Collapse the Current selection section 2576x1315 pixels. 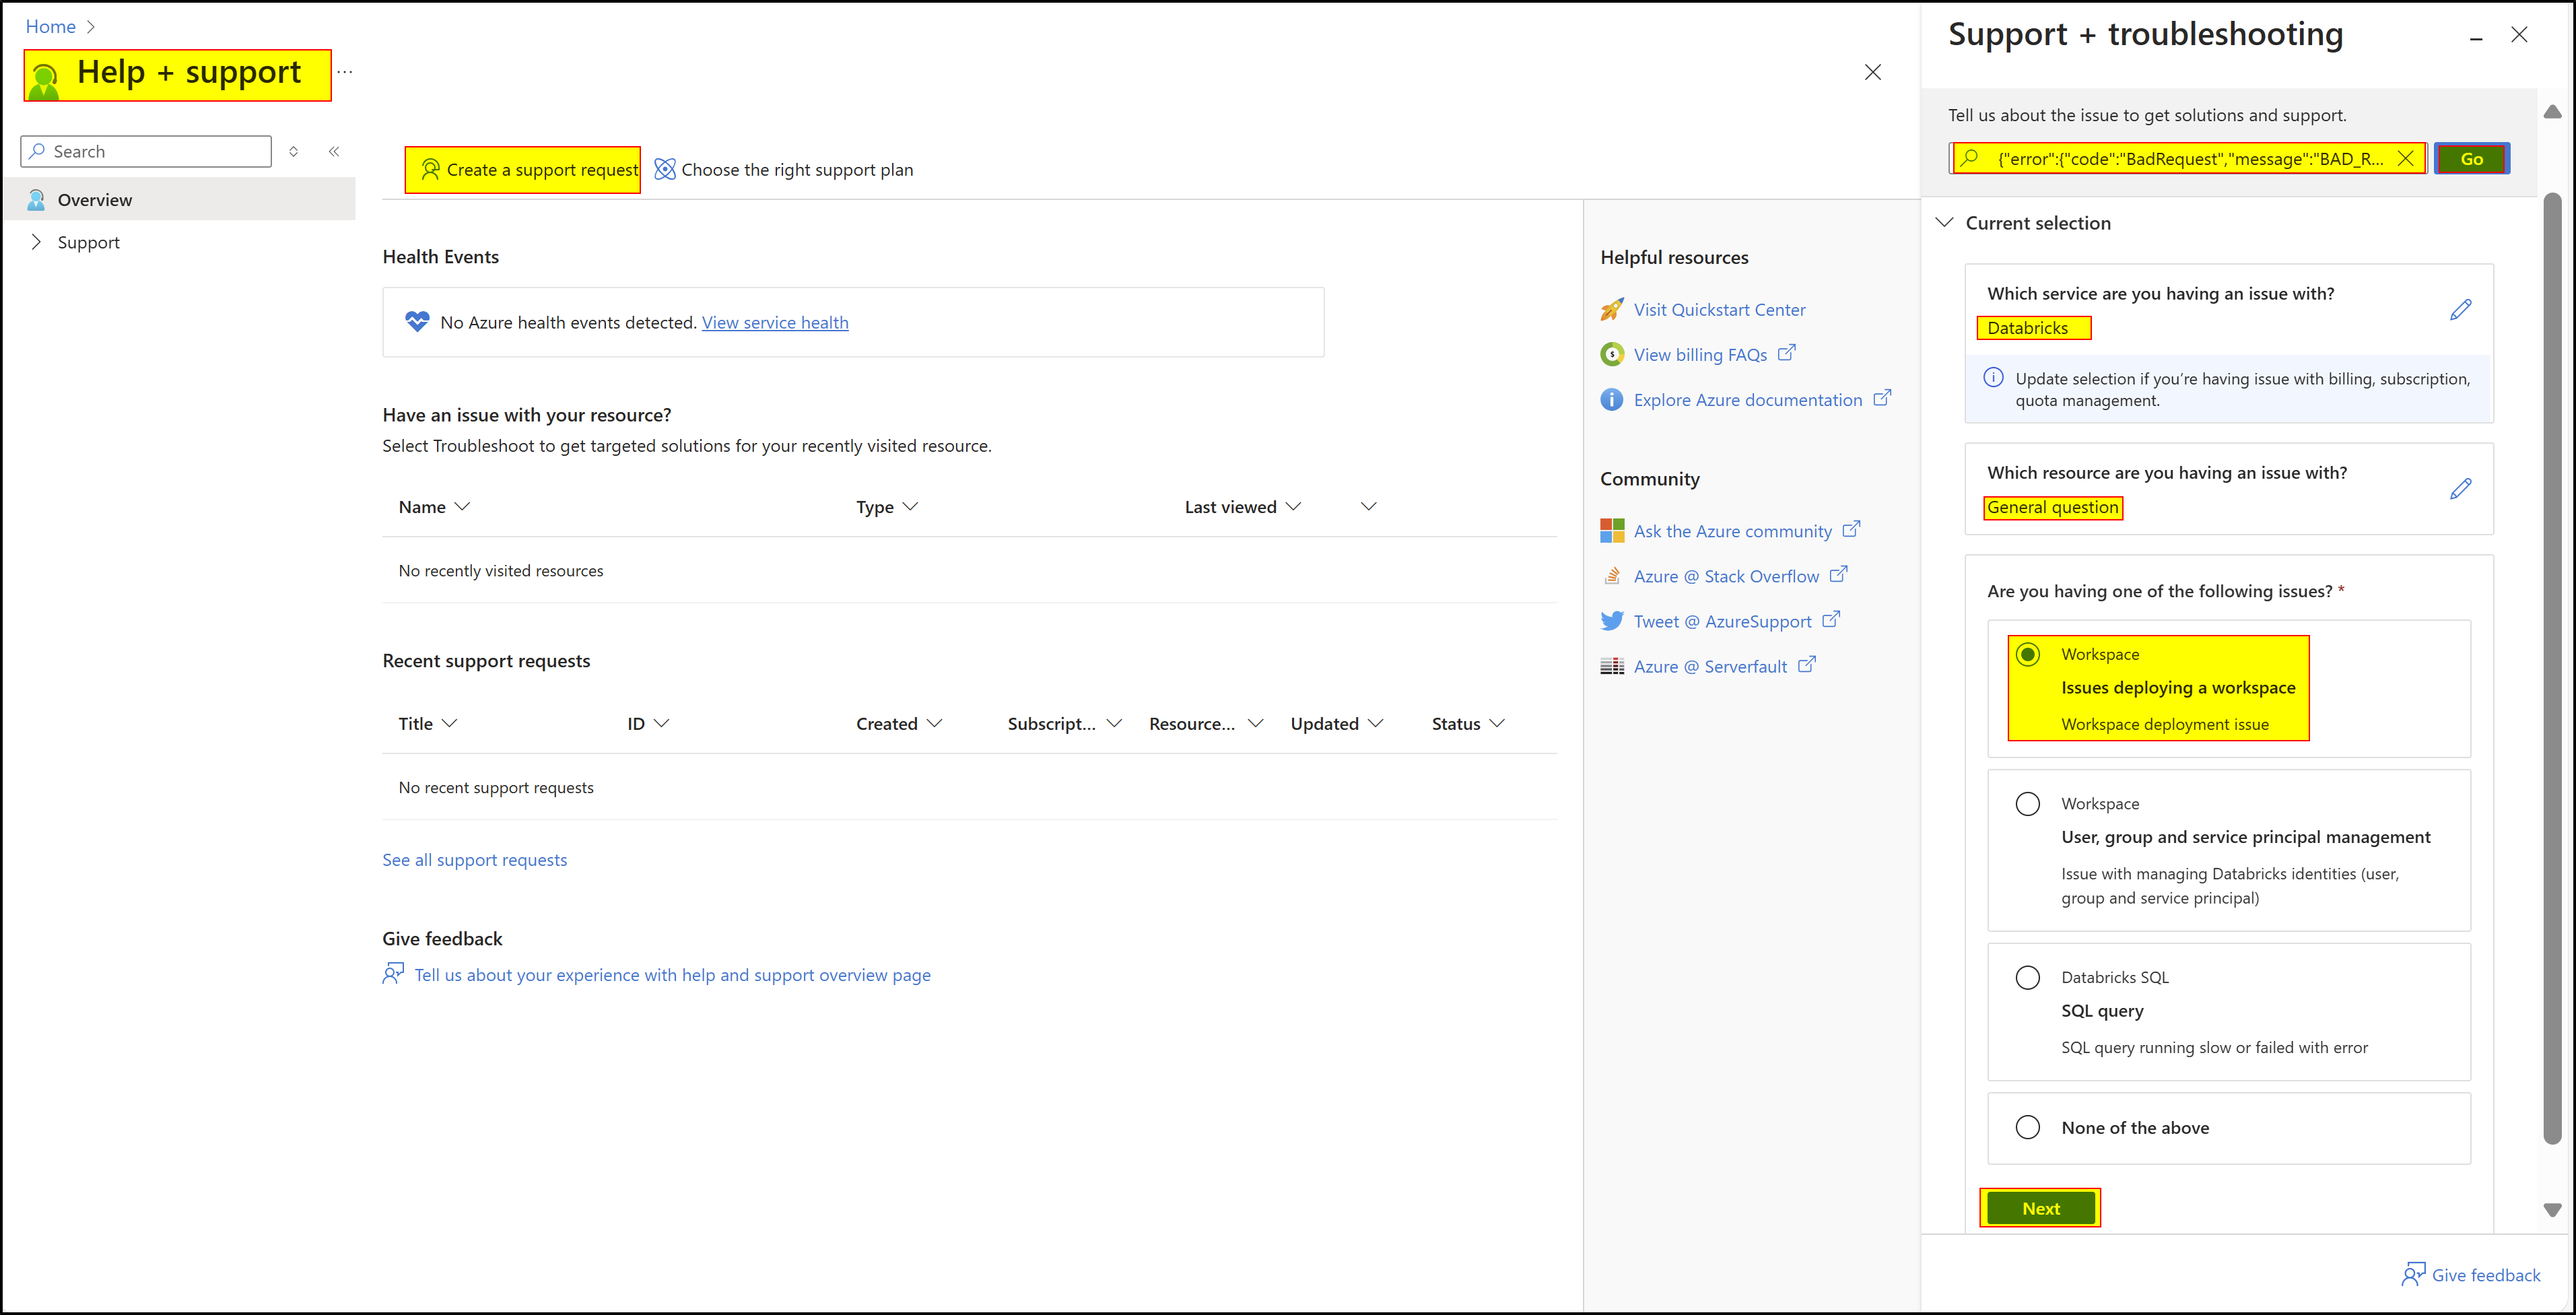tap(1945, 222)
